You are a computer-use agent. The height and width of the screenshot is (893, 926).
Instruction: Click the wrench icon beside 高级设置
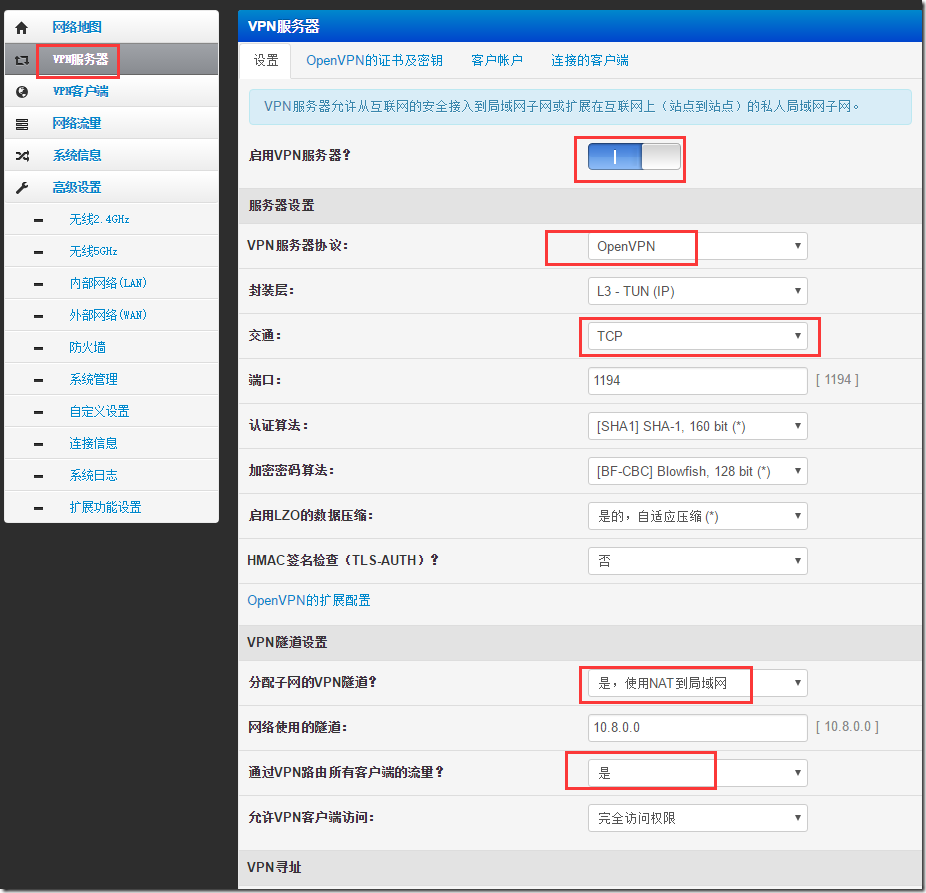pos(22,188)
